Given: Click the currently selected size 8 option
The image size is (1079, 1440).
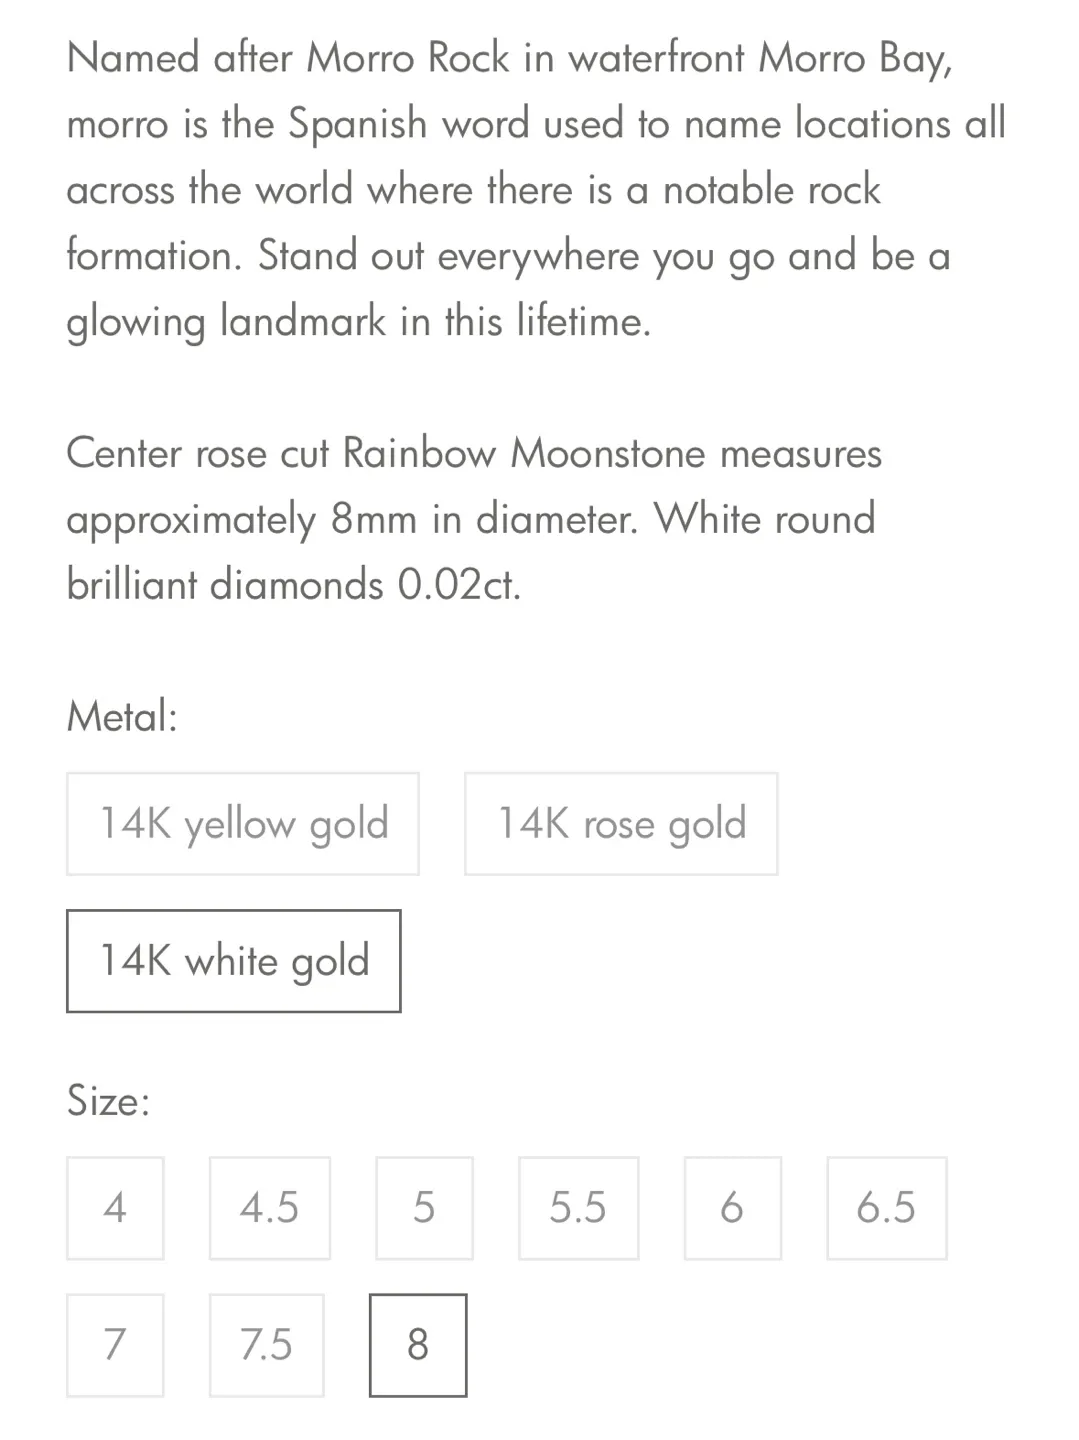Looking at the screenshot, I should 418,1344.
